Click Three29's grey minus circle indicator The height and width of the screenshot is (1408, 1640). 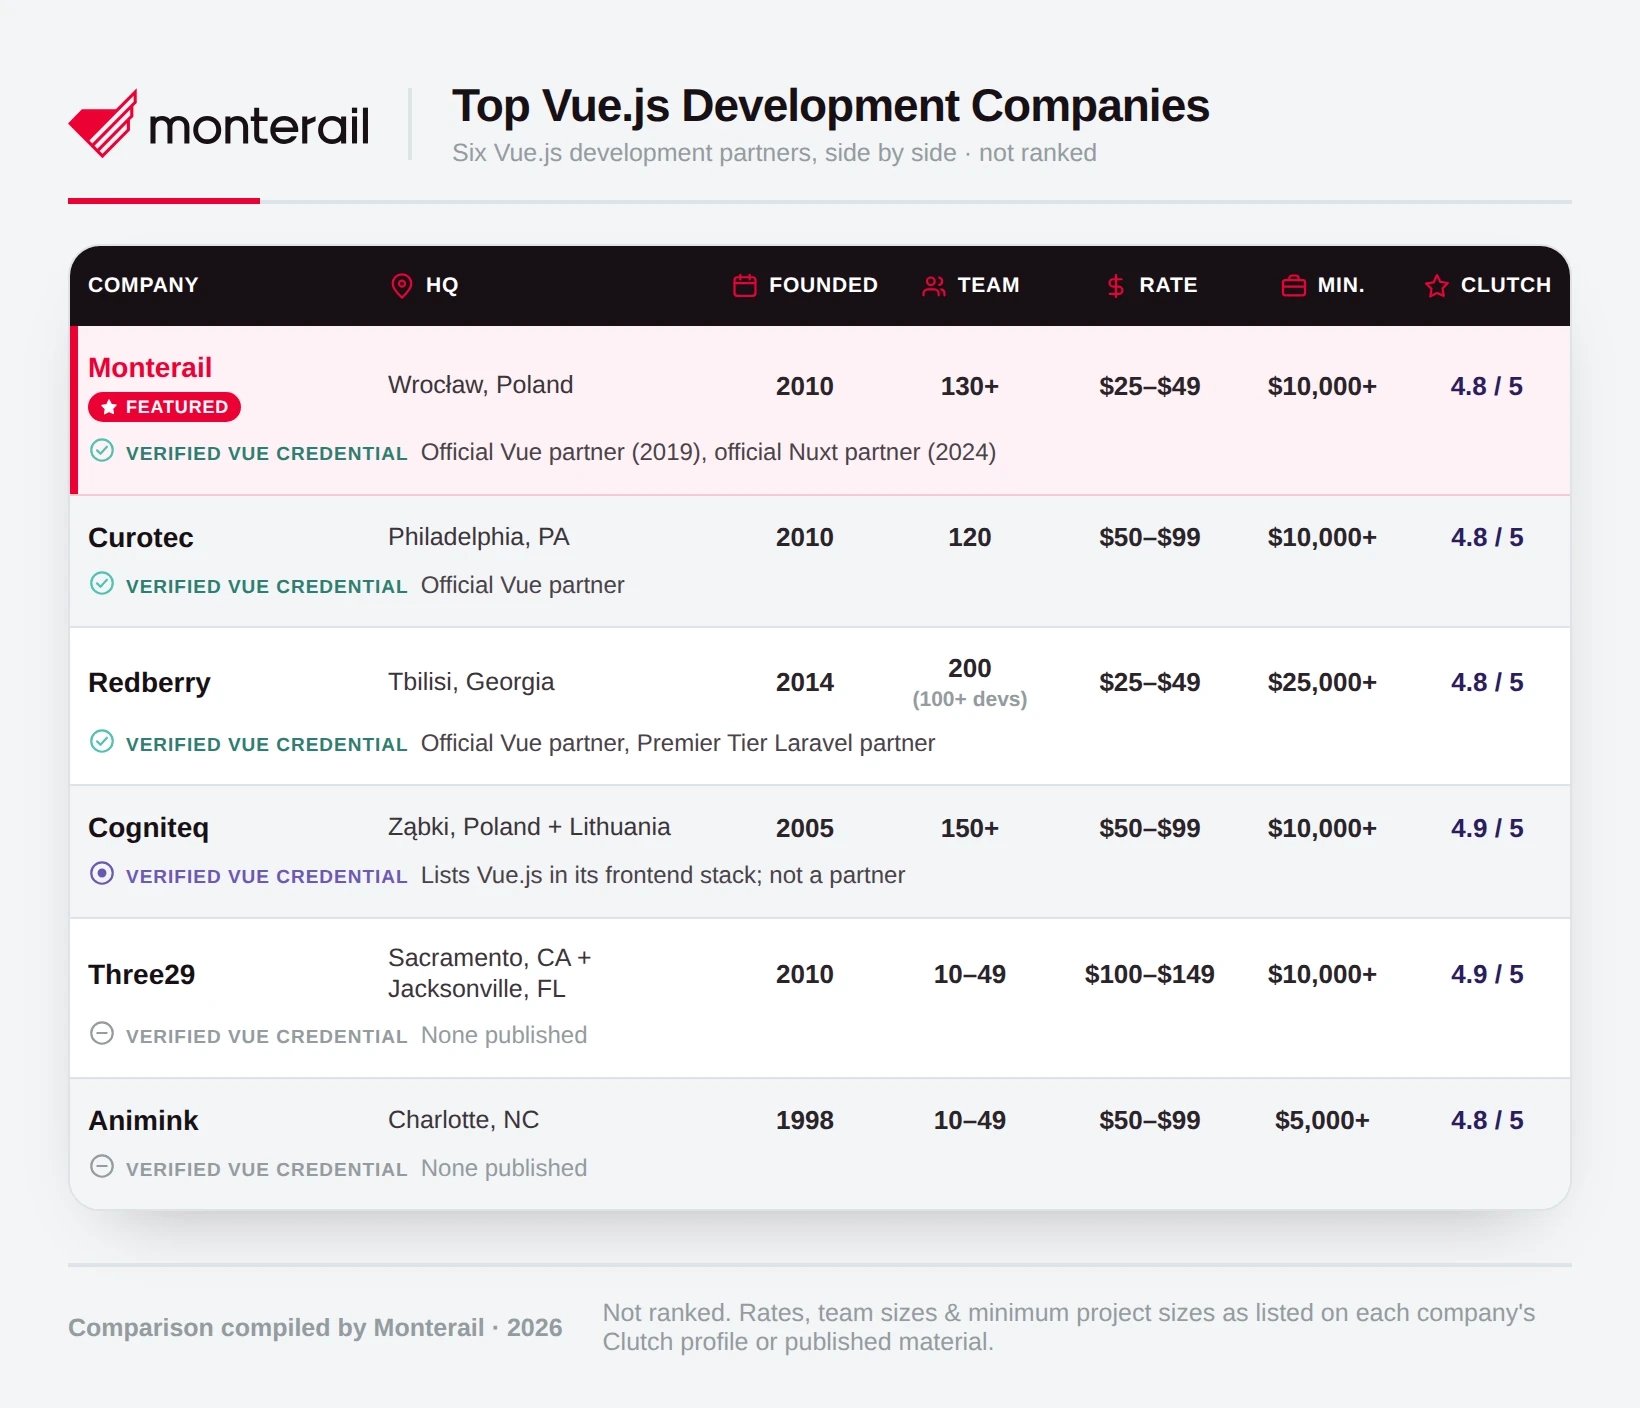coord(102,1033)
